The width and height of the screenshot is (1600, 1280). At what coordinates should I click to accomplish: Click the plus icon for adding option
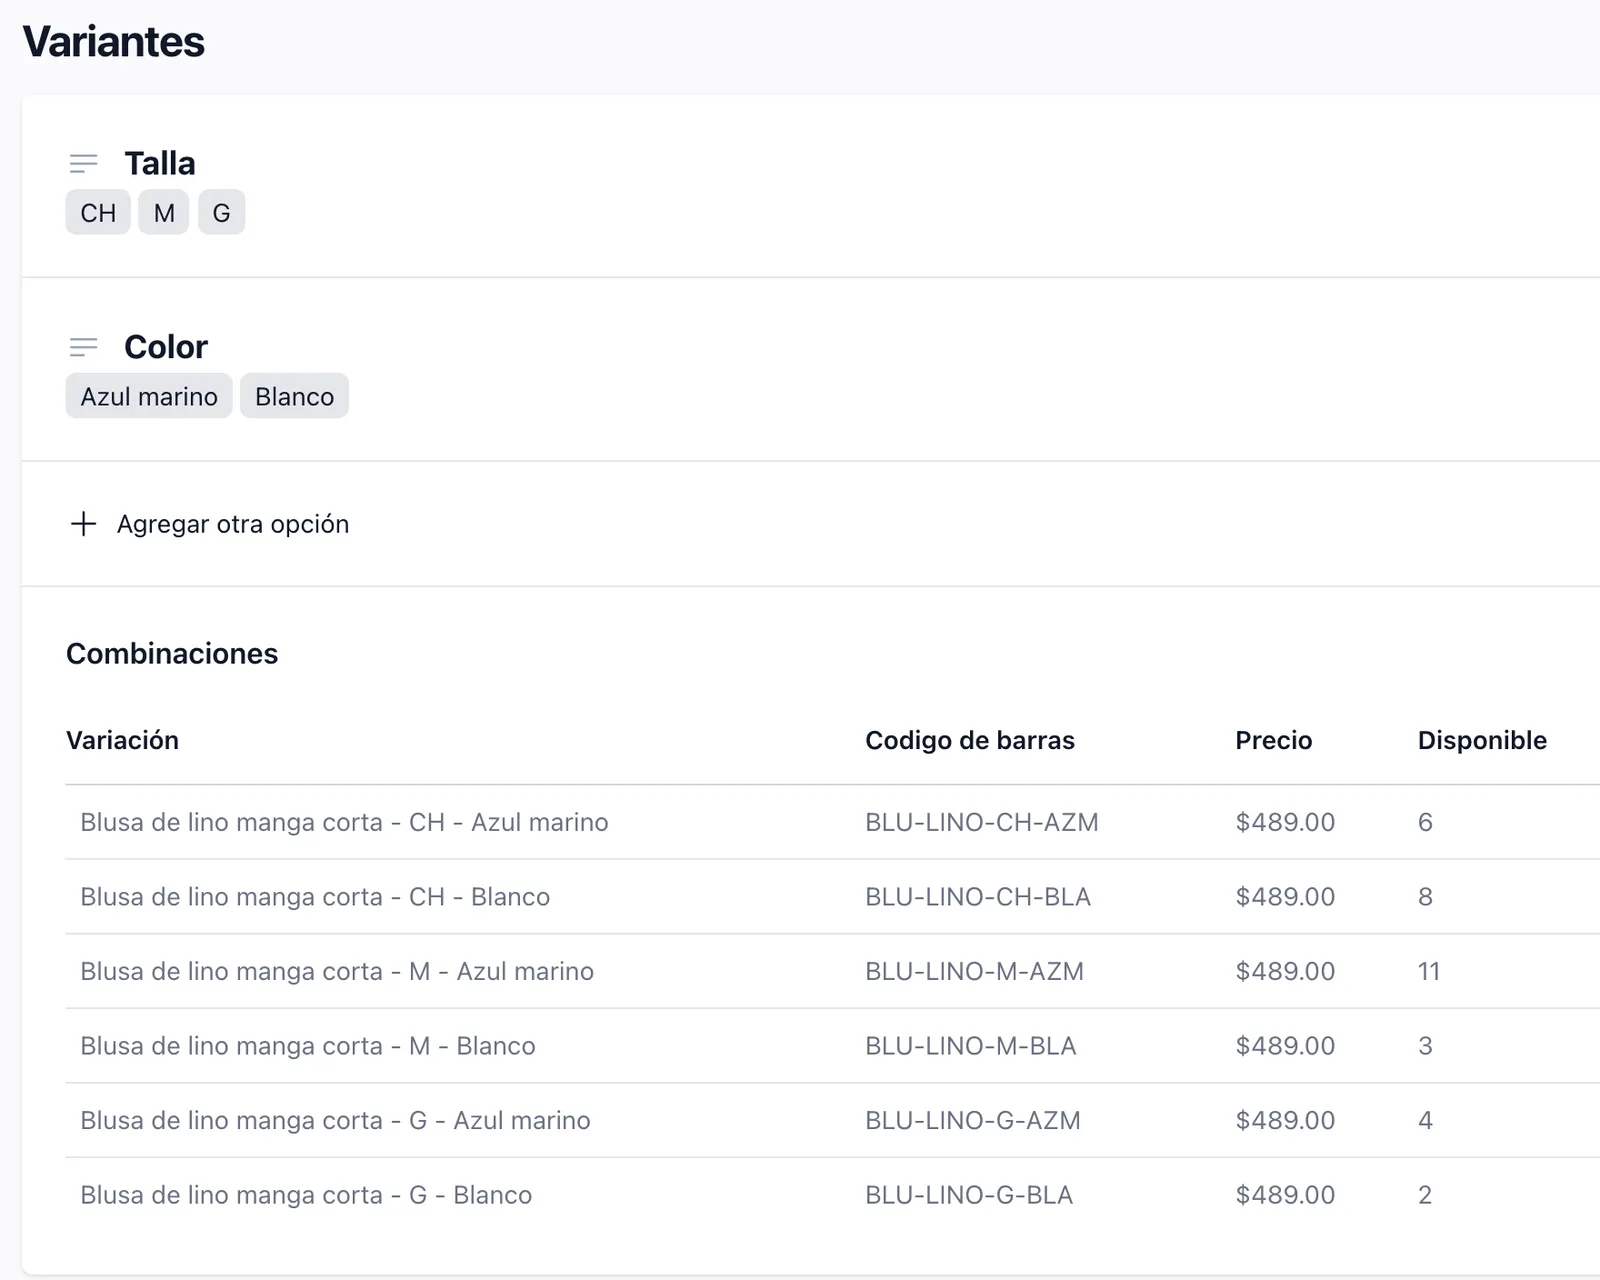(x=84, y=523)
